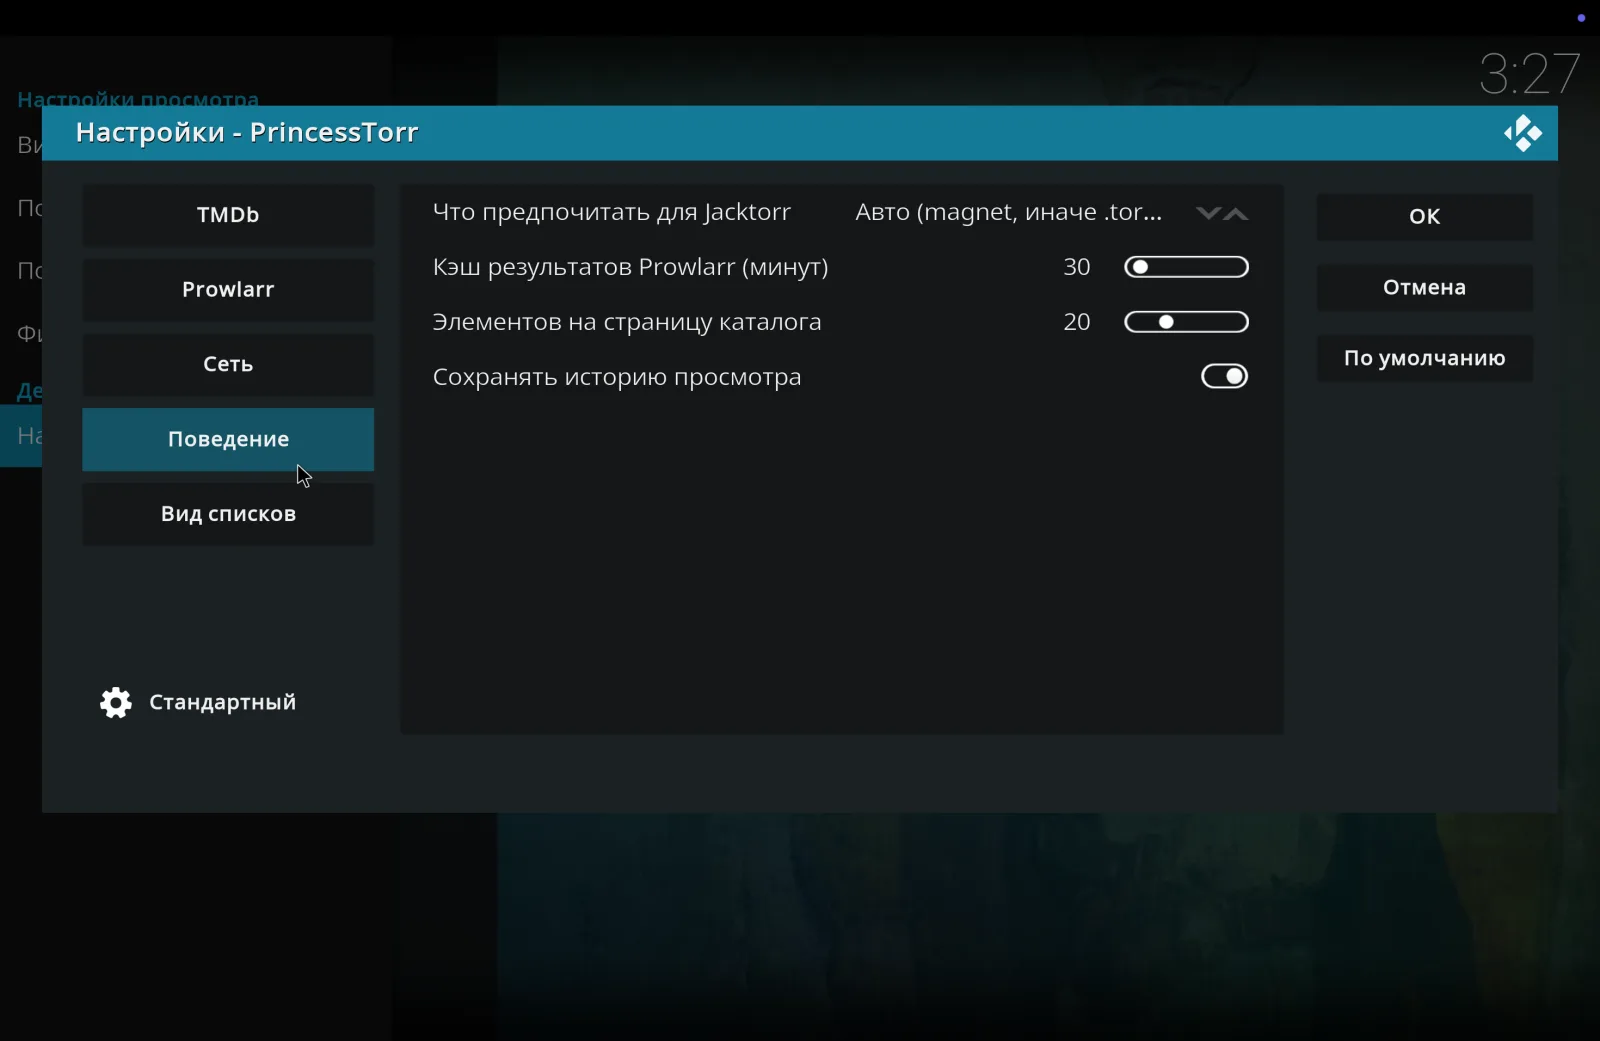The height and width of the screenshot is (1041, 1600).
Task: Click the value Авто (magnet, иначе .tor...
Action: (x=1009, y=212)
